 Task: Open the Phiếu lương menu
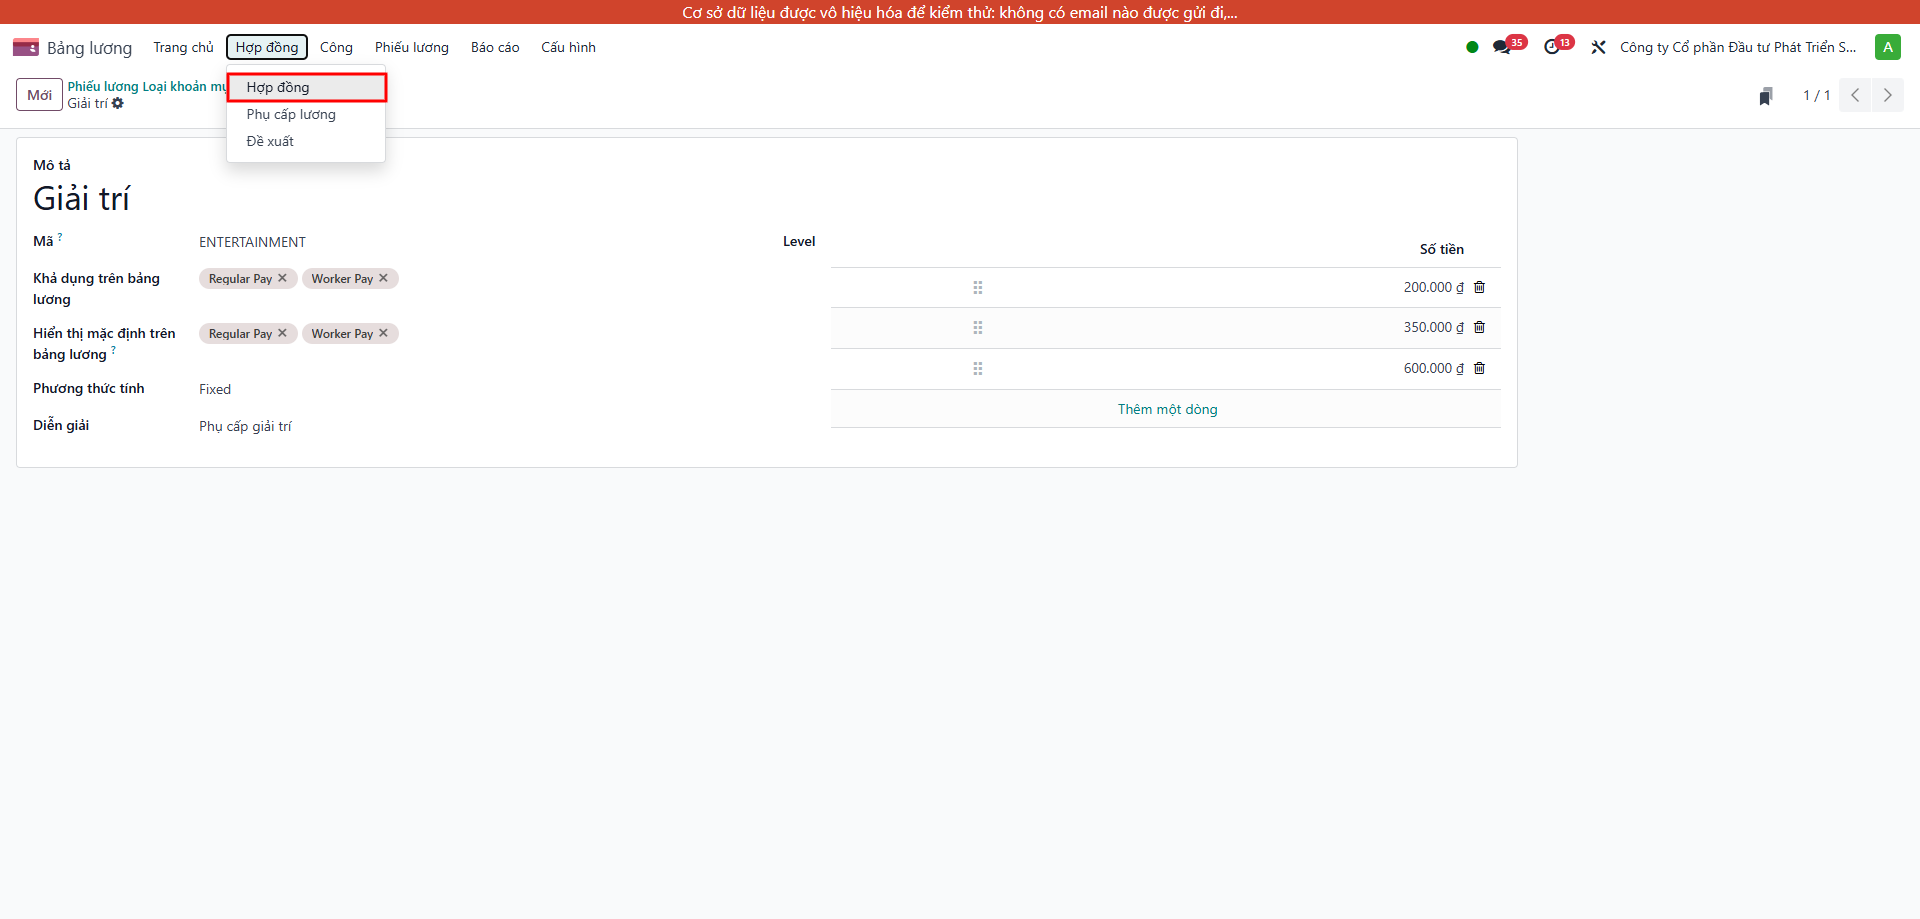tap(412, 47)
